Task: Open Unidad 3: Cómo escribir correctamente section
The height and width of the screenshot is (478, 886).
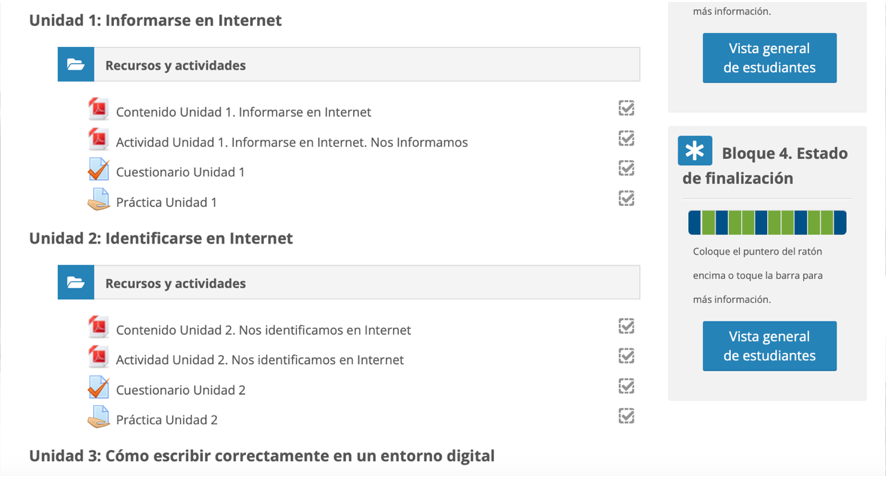Action: coord(262,456)
